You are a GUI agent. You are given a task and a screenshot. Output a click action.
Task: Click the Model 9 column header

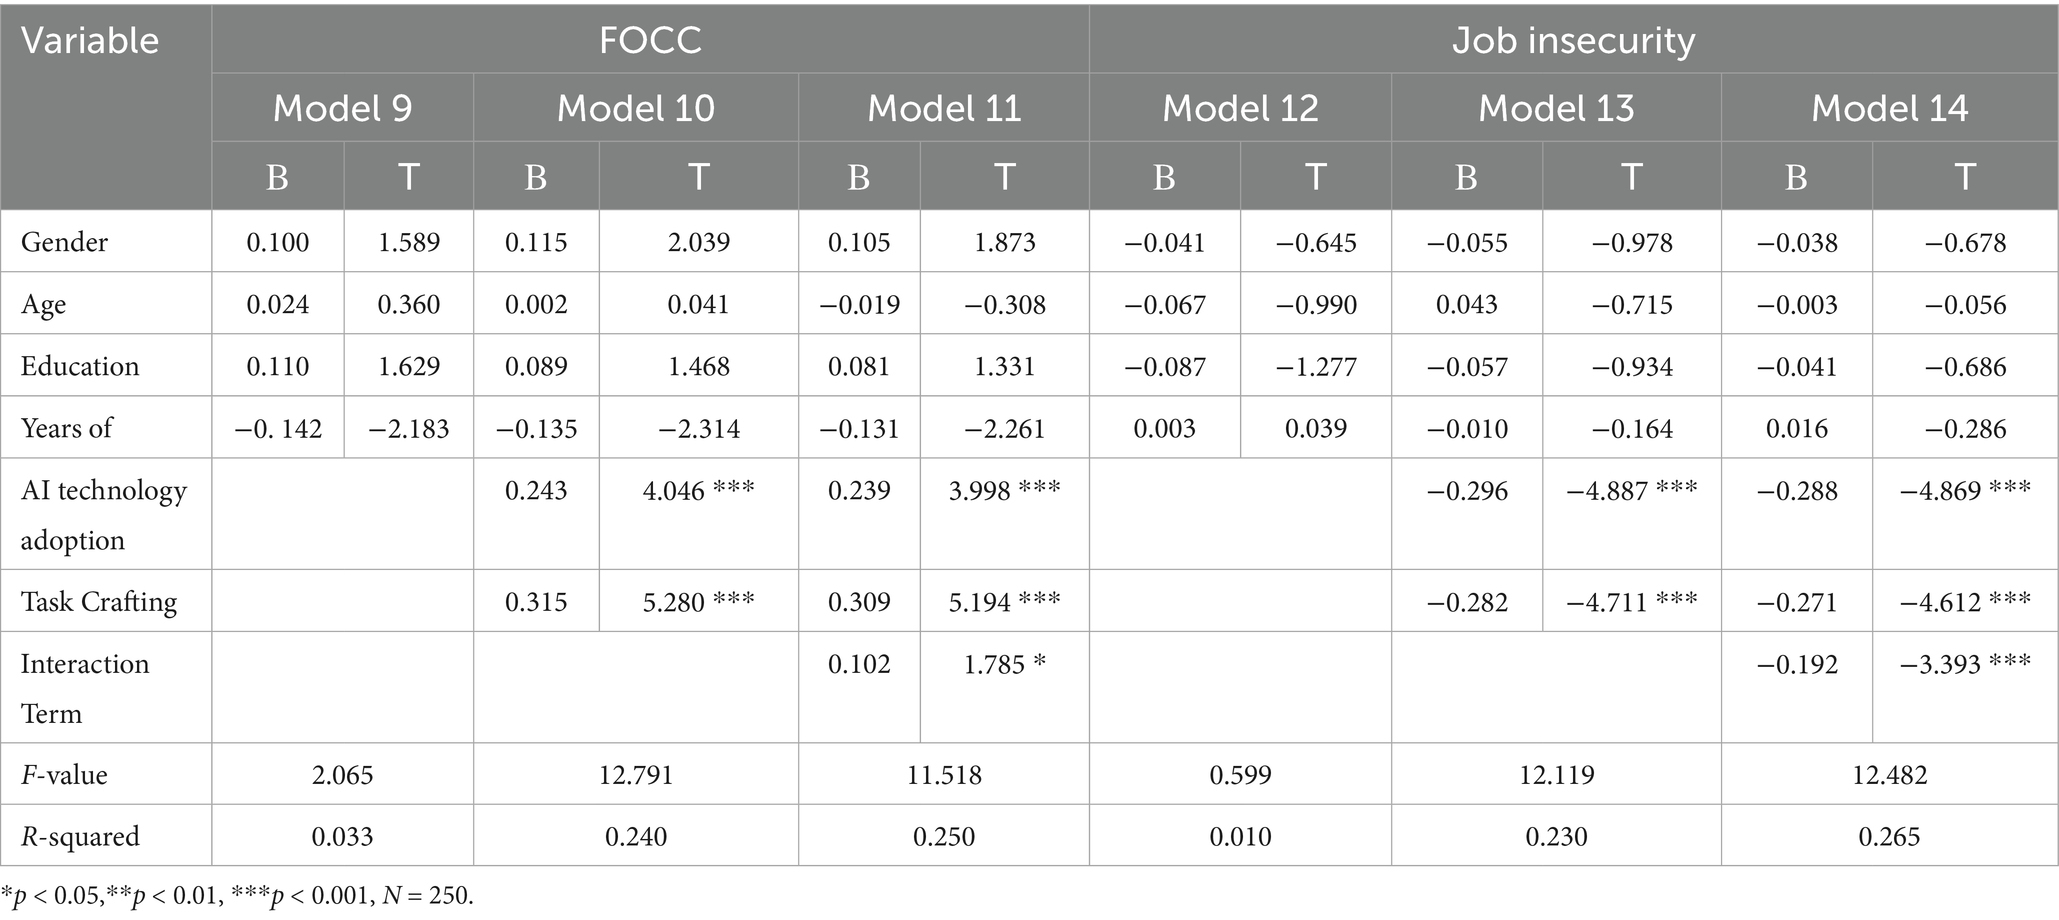coord(342,108)
